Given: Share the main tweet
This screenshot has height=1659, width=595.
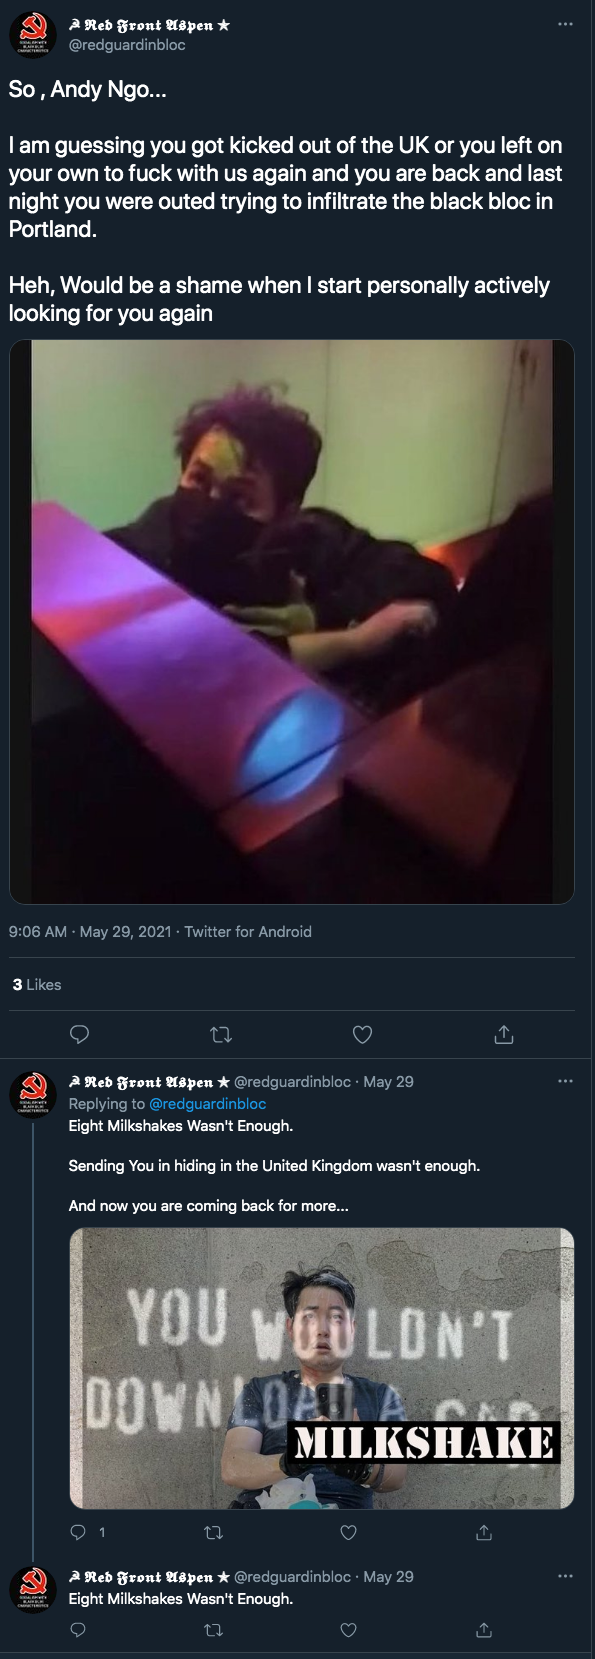Looking at the screenshot, I should click(x=504, y=1034).
